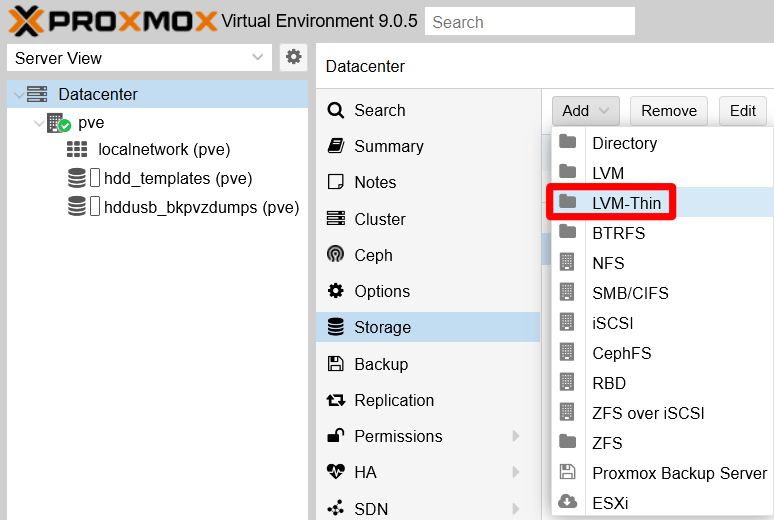Choose ZFS over iSCSI storage type
The height and width of the screenshot is (520, 774).
tap(662, 413)
